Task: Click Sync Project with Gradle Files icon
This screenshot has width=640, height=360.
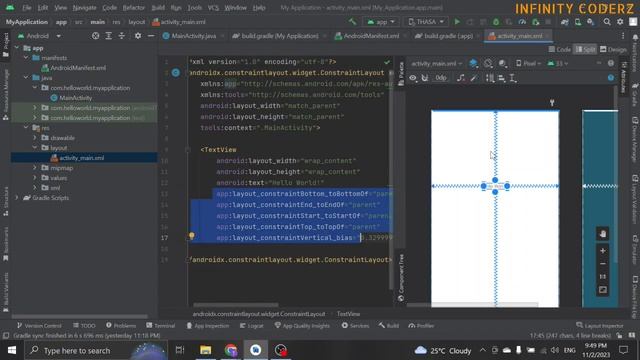Action: [x=564, y=22]
